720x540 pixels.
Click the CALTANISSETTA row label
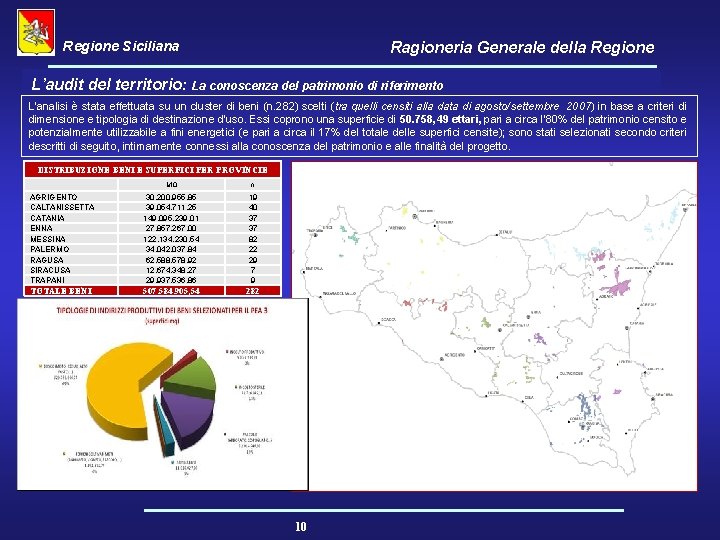tap(62, 207)
